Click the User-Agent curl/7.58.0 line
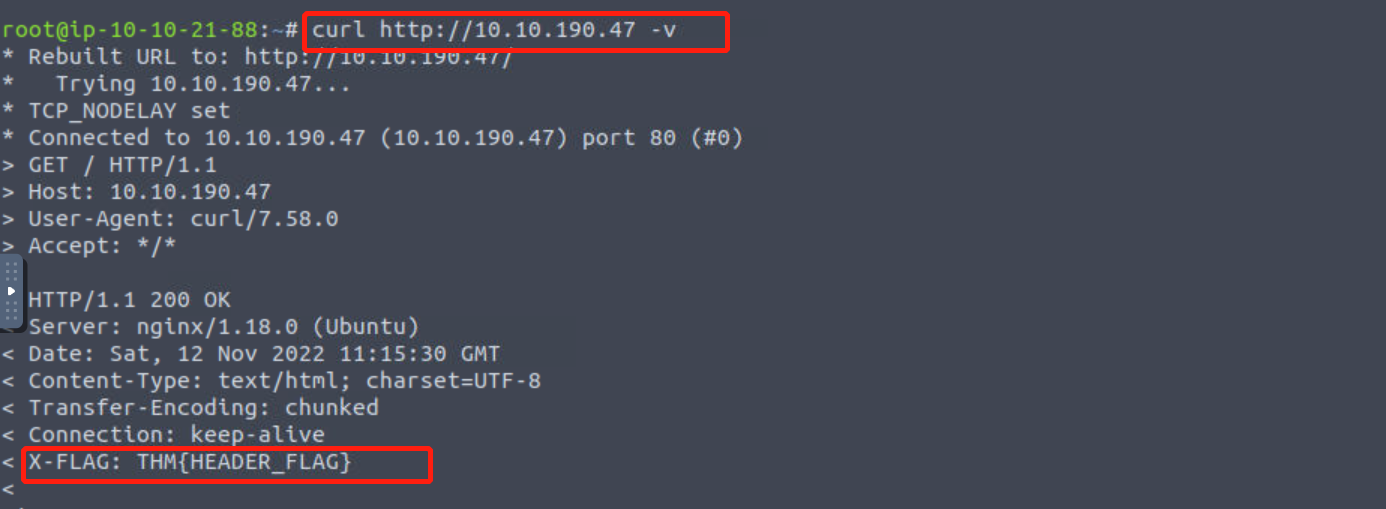 (183, 219)
